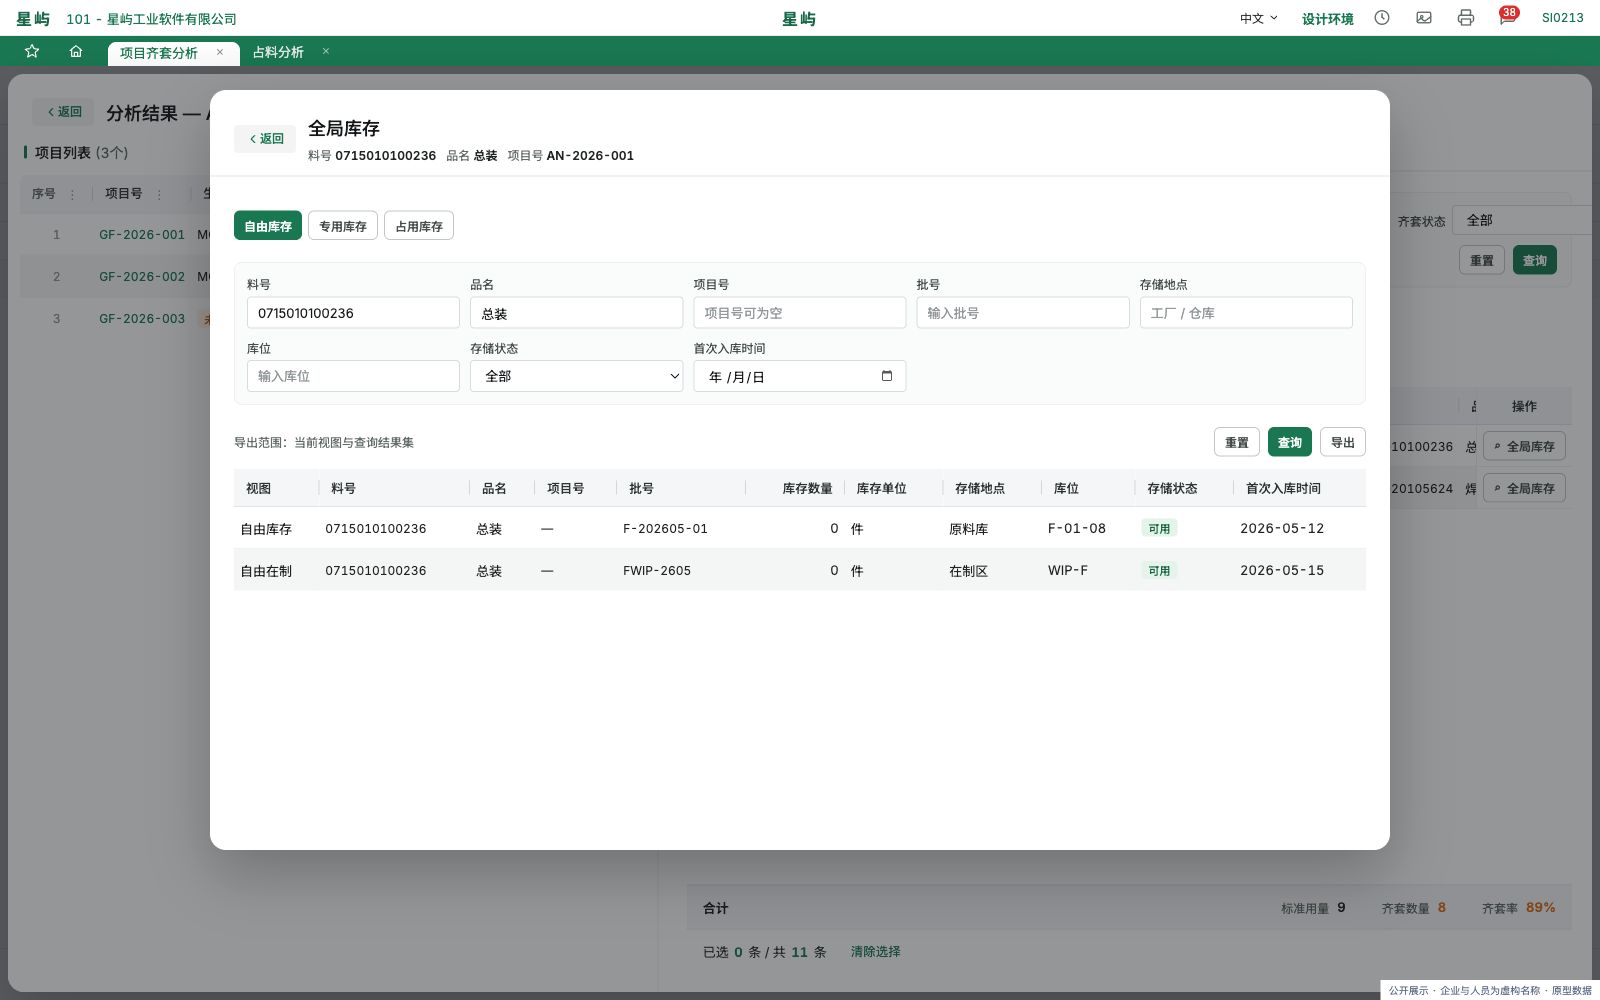
Task: Focus the 批号 input field
Action: 1023,313
